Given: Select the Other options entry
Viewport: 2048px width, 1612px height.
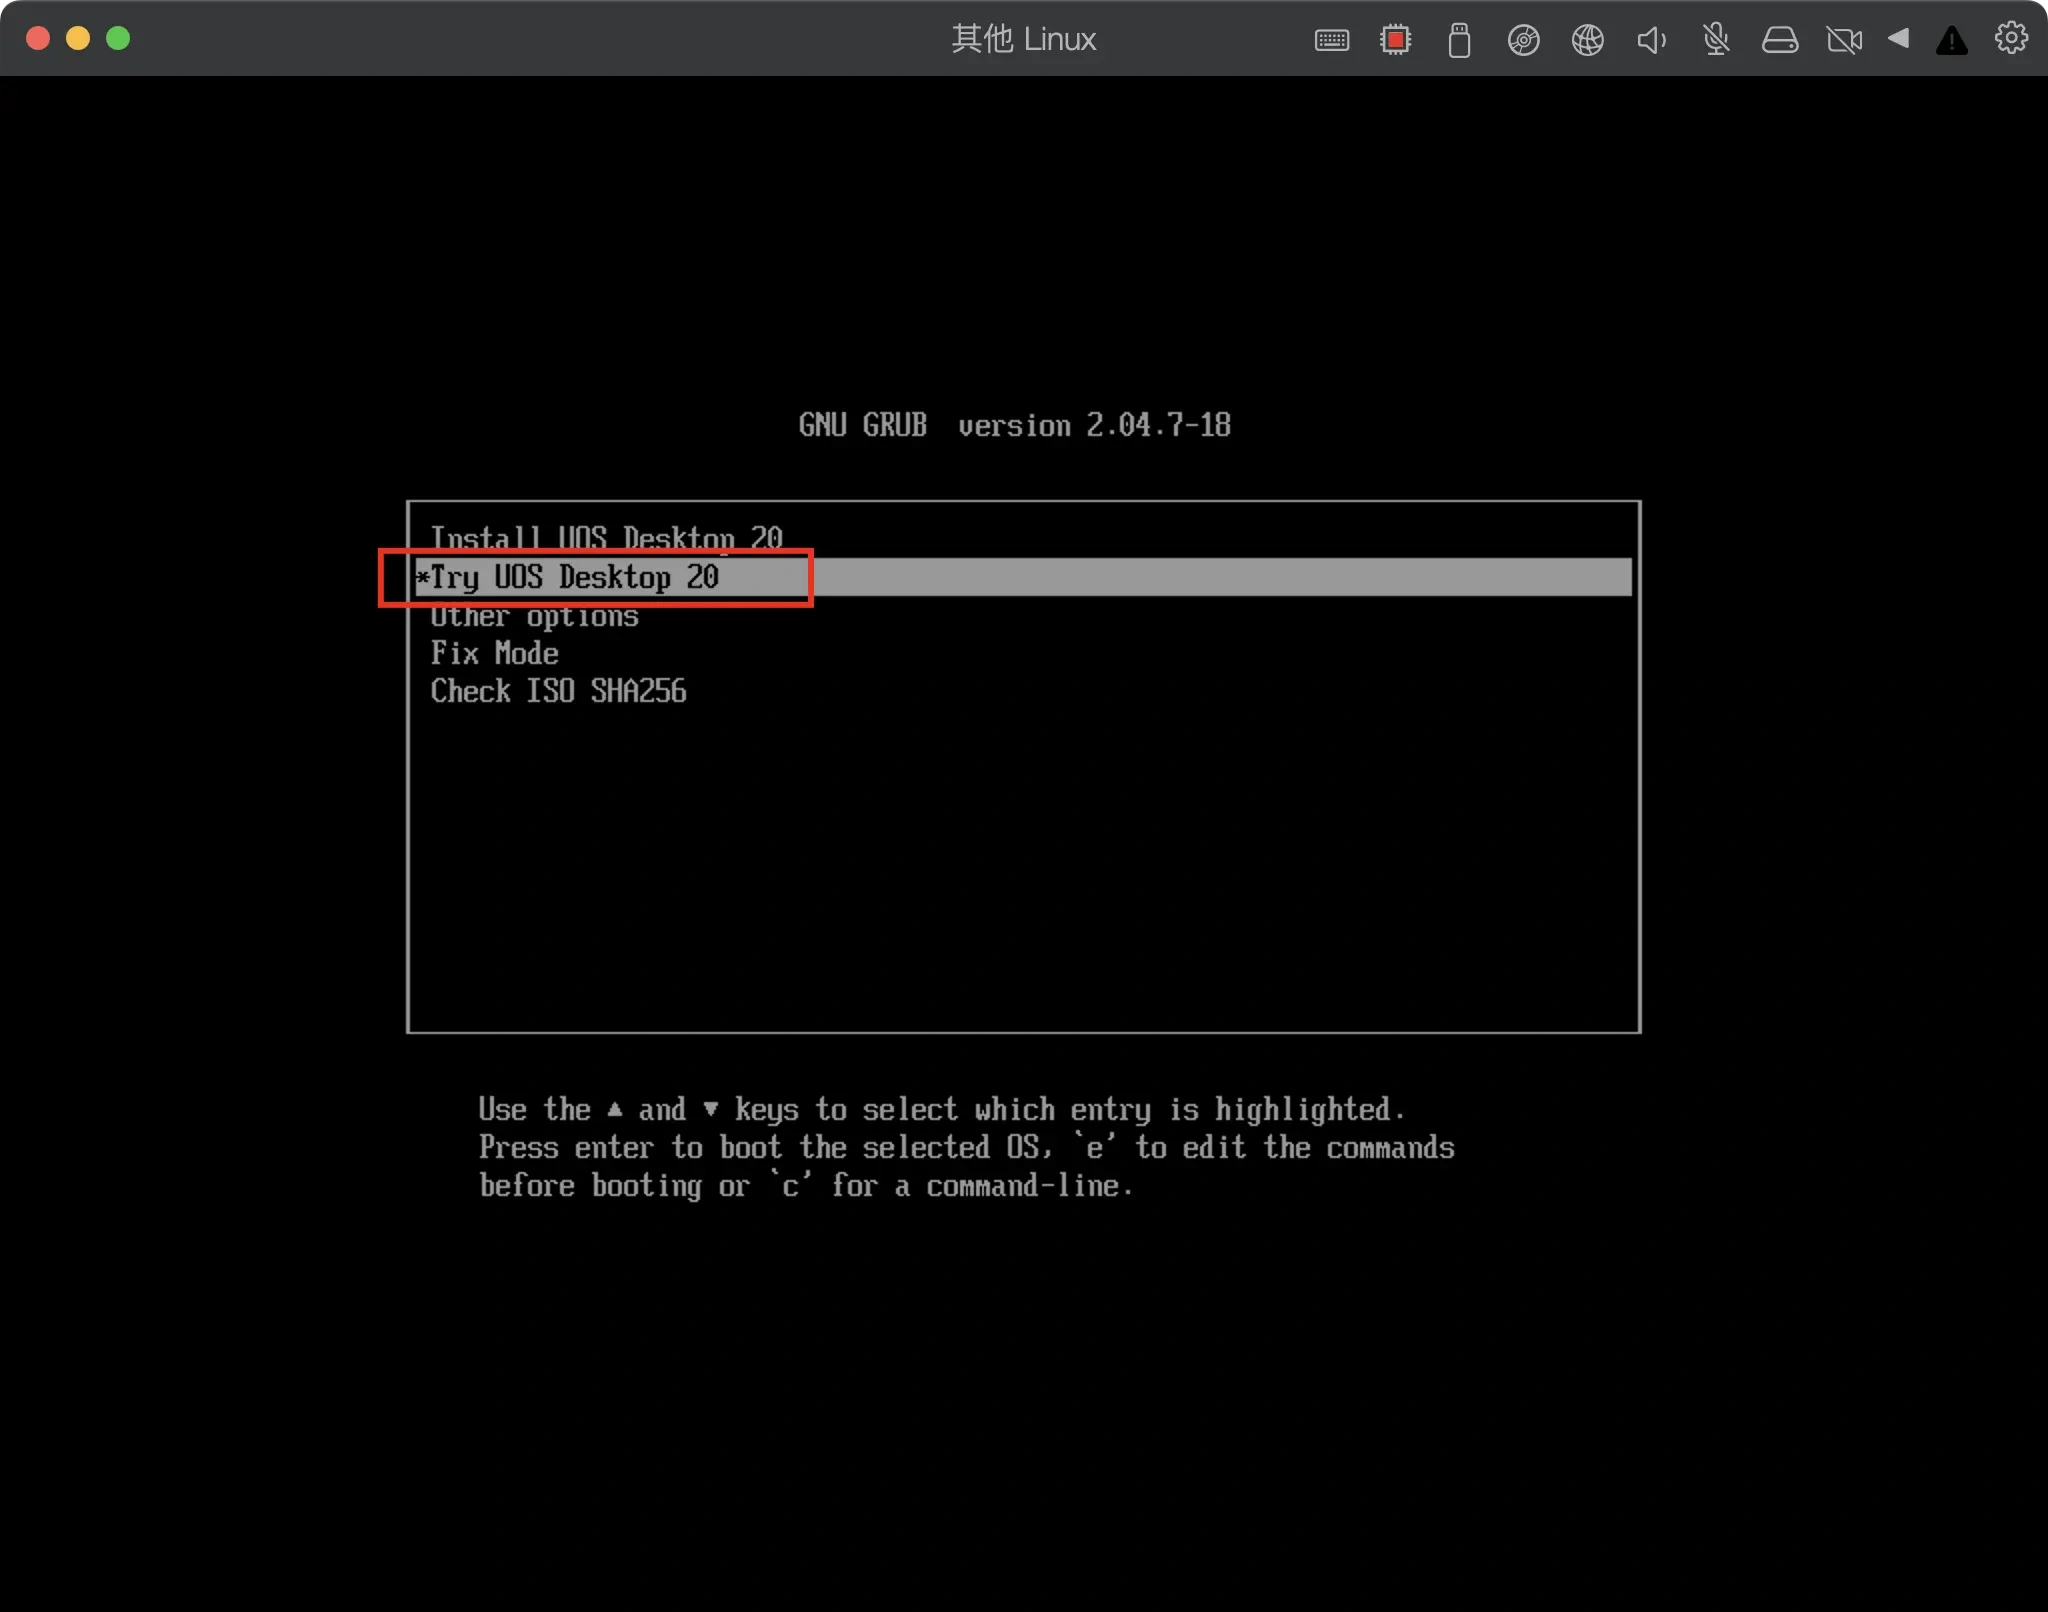Looking at the screenshot, I should [x=534, y=616].
